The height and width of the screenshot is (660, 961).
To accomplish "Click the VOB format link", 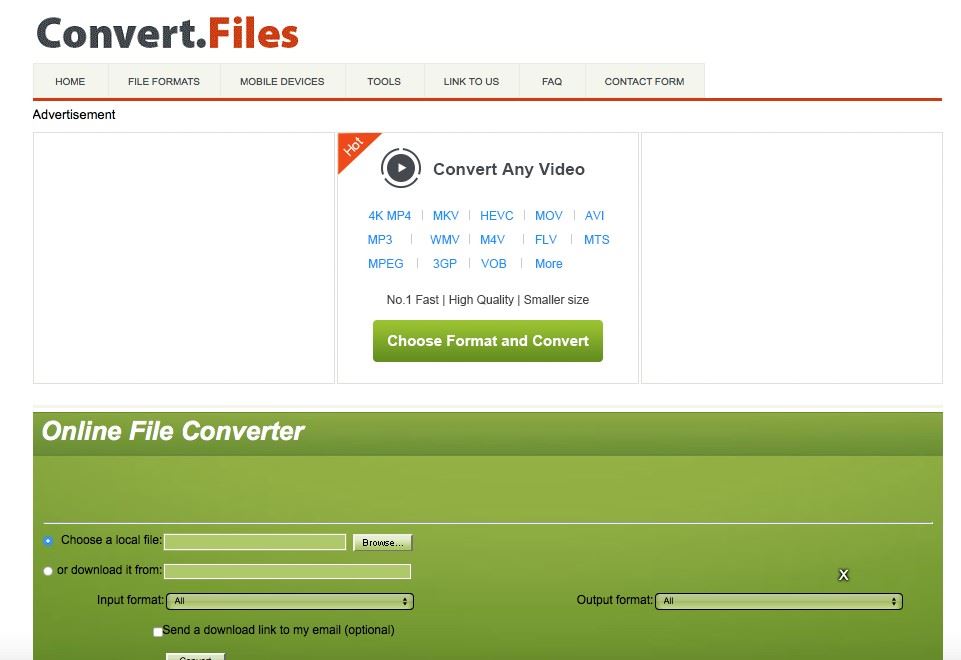I will (x=493, y=264).
